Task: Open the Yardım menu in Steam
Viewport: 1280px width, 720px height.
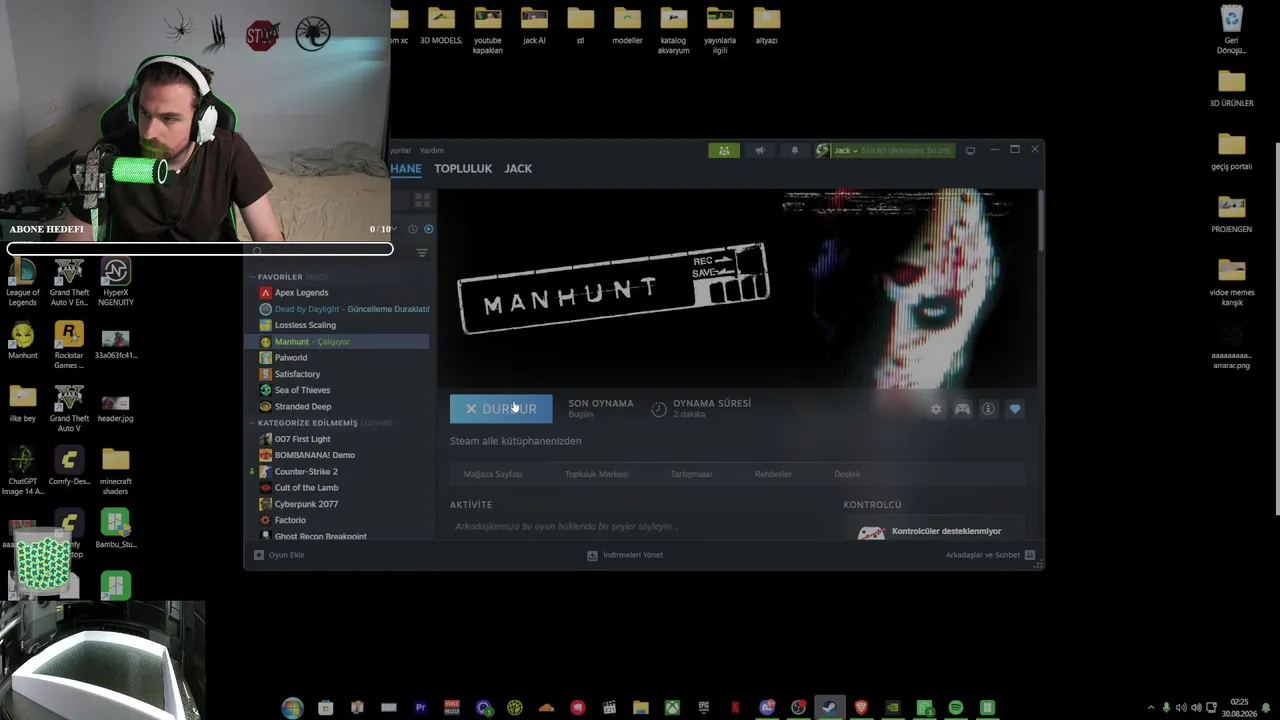Action: coord(432,150)
